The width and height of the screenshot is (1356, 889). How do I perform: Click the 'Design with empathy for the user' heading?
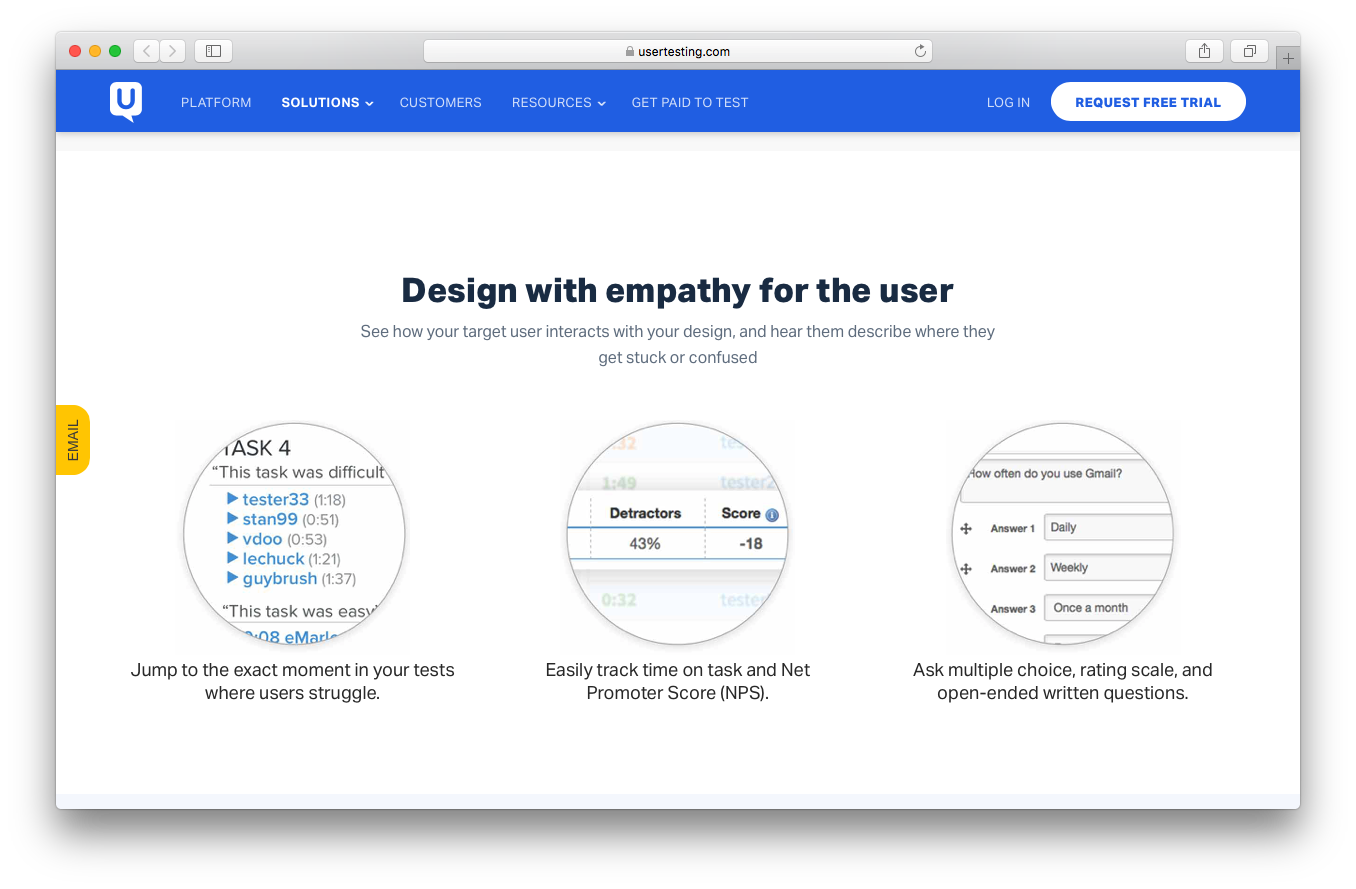[678, 290]
